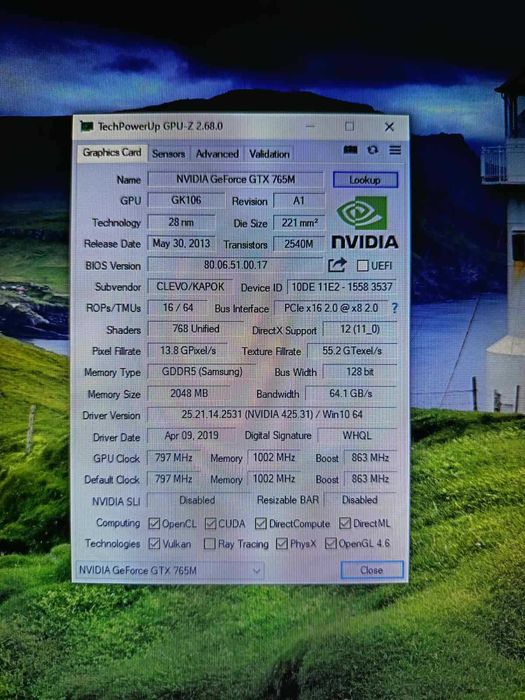This screenshot has height=700, width=525.
Task: Click the GPU Clock row Boost 863 MHz
Action: click(x=370, y=458)
